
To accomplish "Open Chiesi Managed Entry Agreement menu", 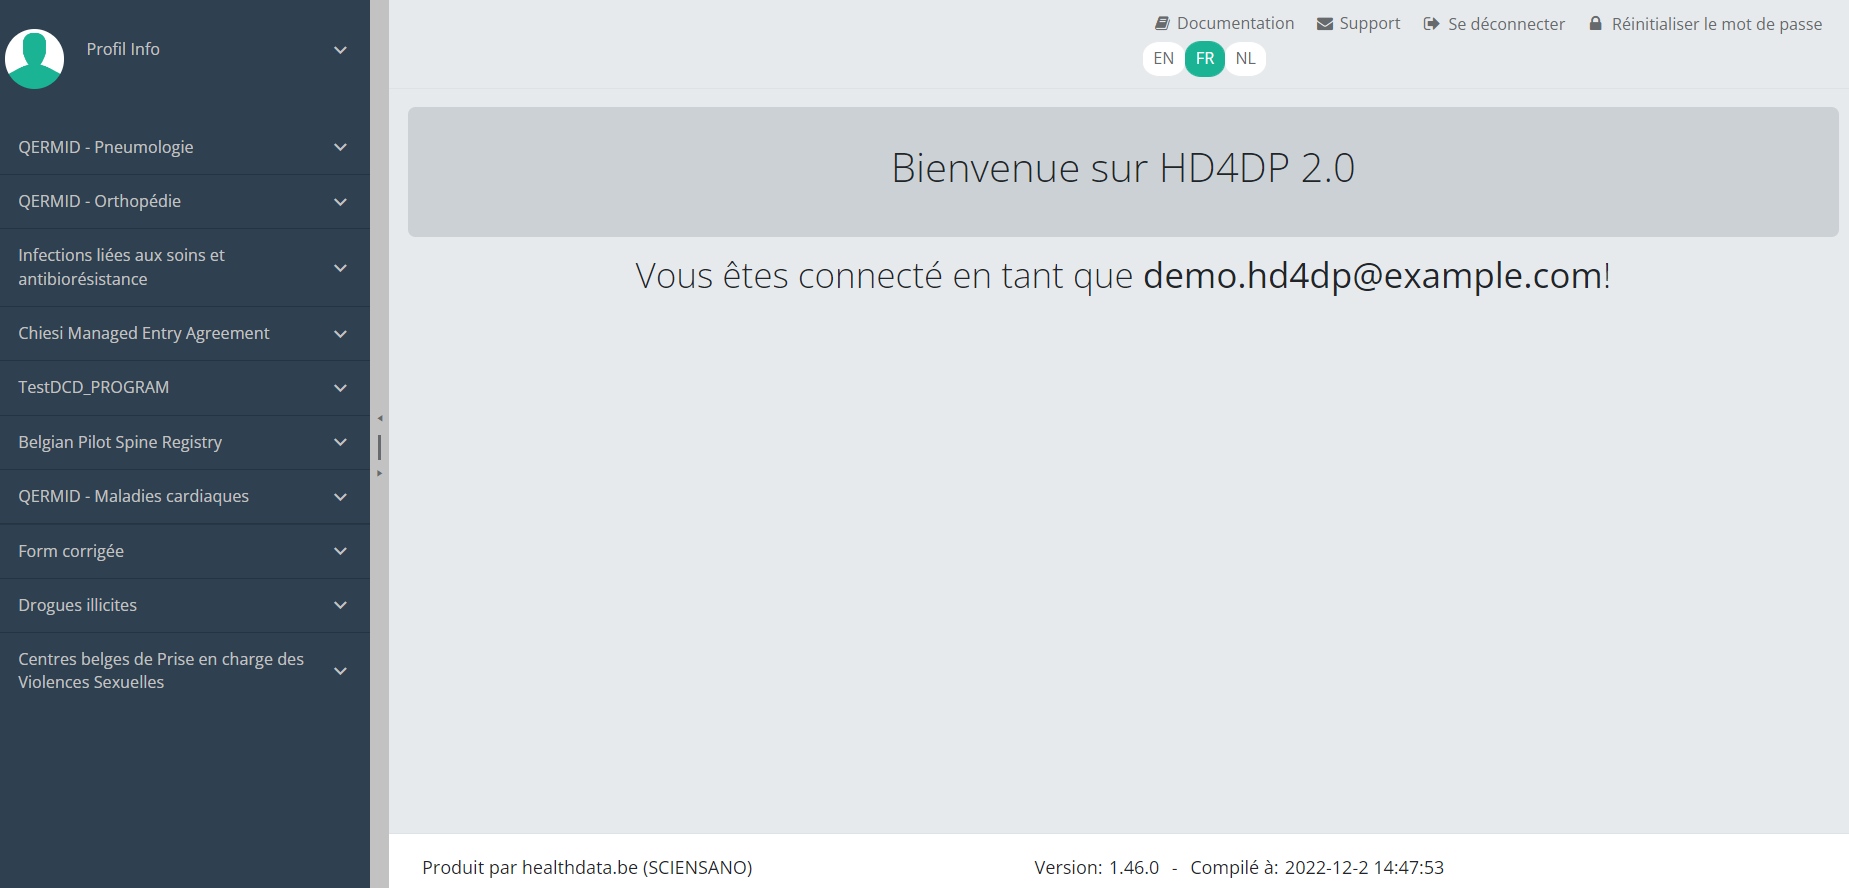I will tap(144, 333).
